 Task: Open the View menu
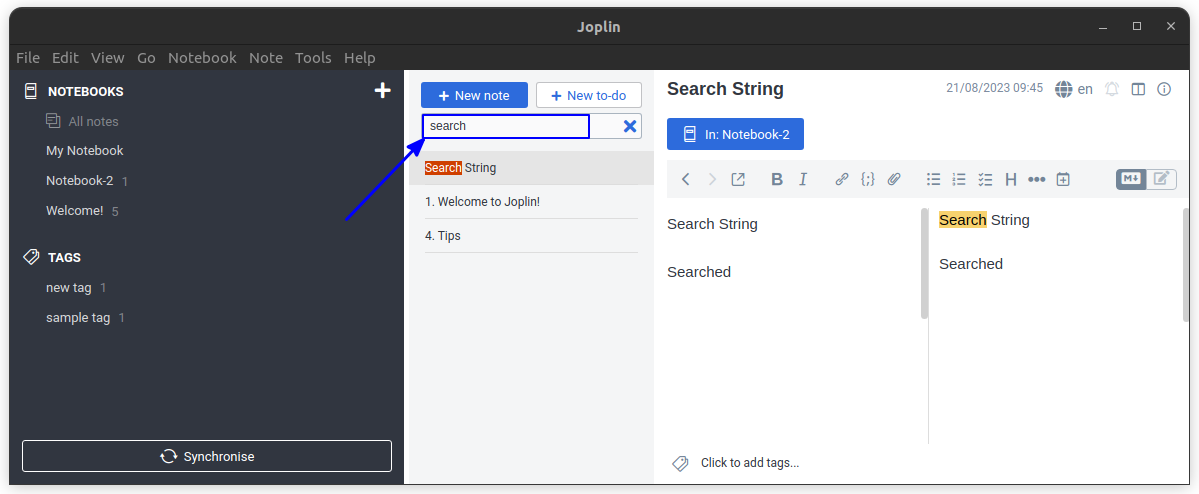pyautogui.click(x=107, y=57)
